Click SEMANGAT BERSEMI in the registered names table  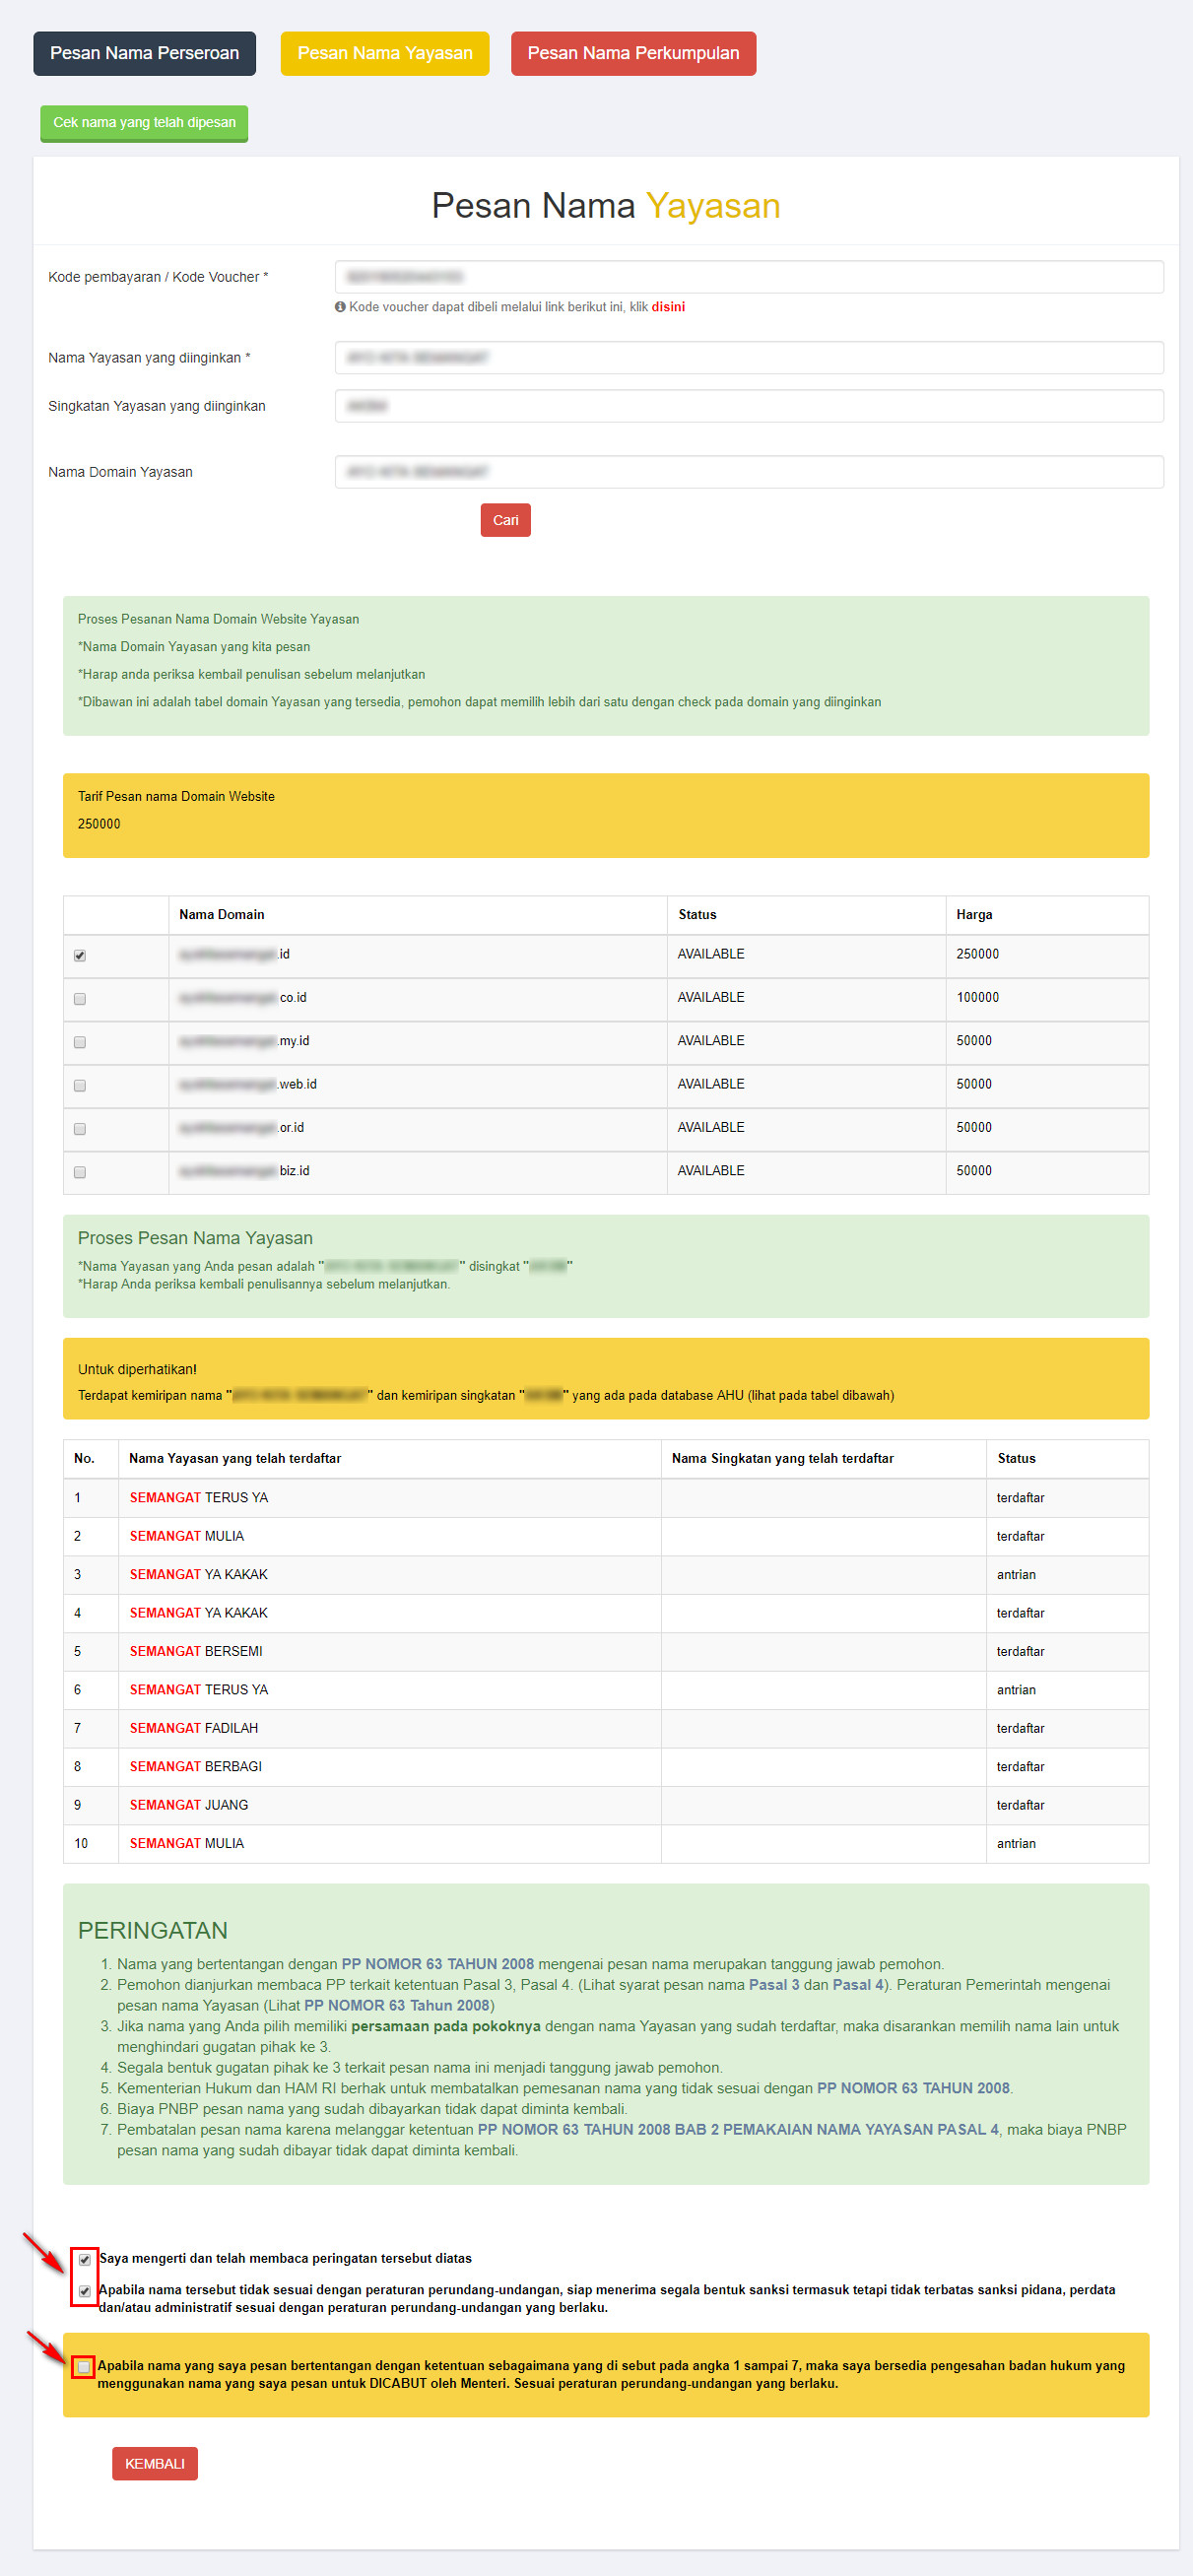point(196,1651)
